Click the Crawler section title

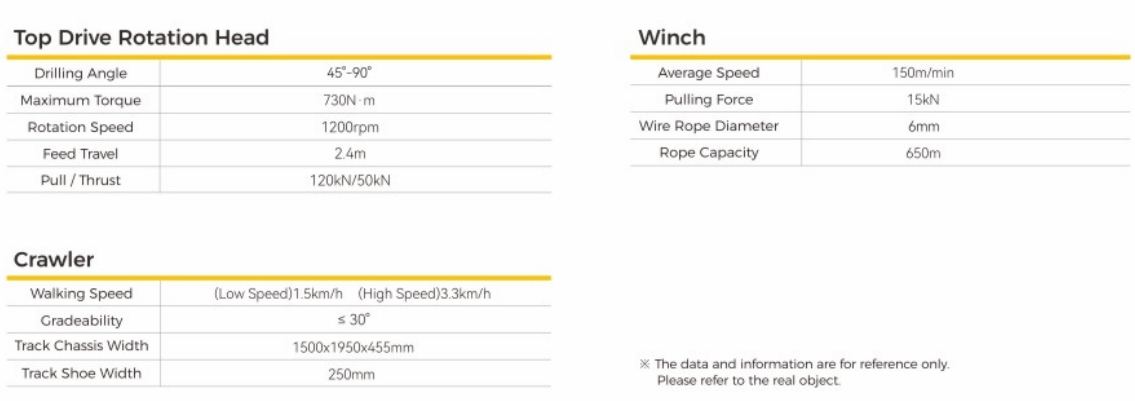(54, 260)
